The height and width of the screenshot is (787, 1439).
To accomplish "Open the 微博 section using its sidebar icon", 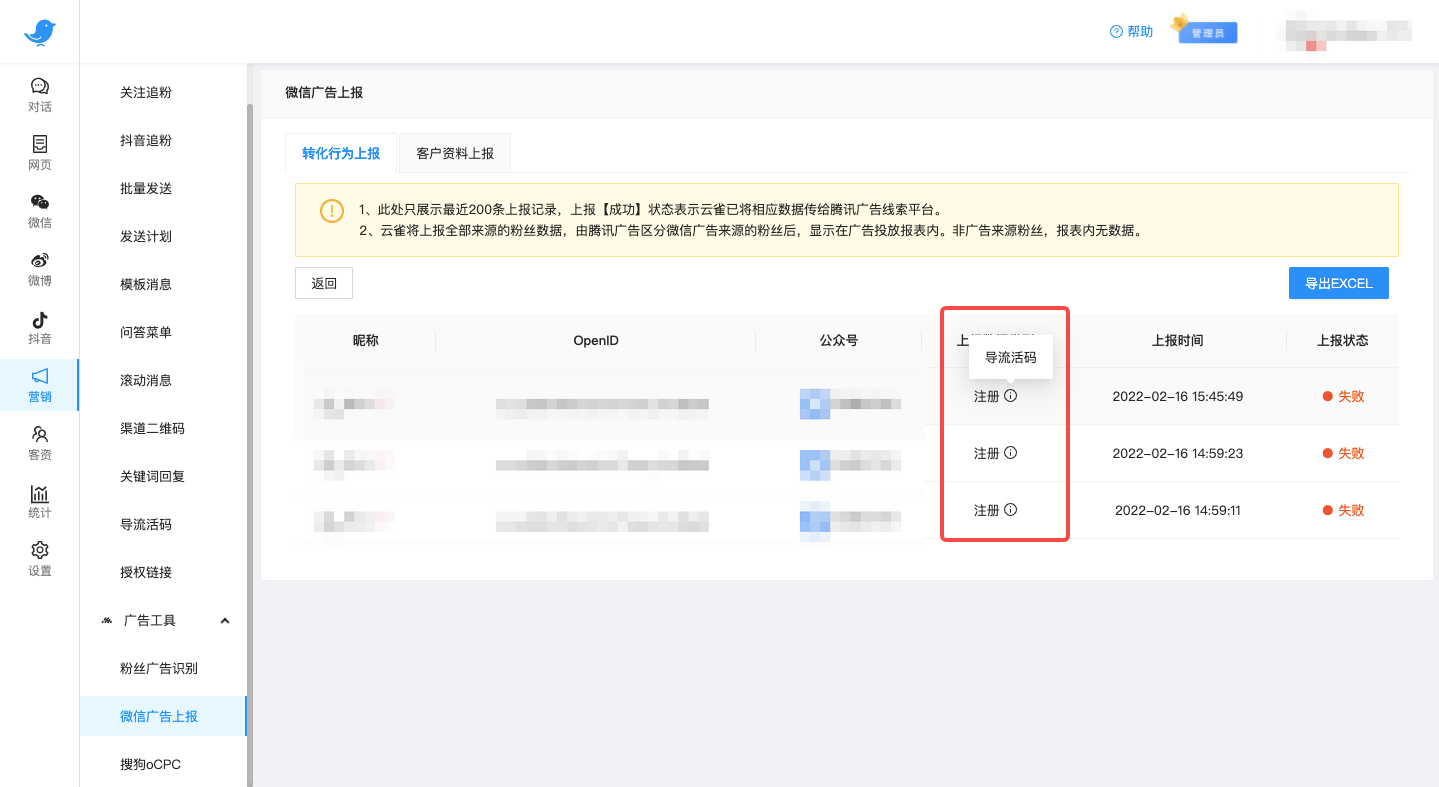I will click(x=39, y=268).
